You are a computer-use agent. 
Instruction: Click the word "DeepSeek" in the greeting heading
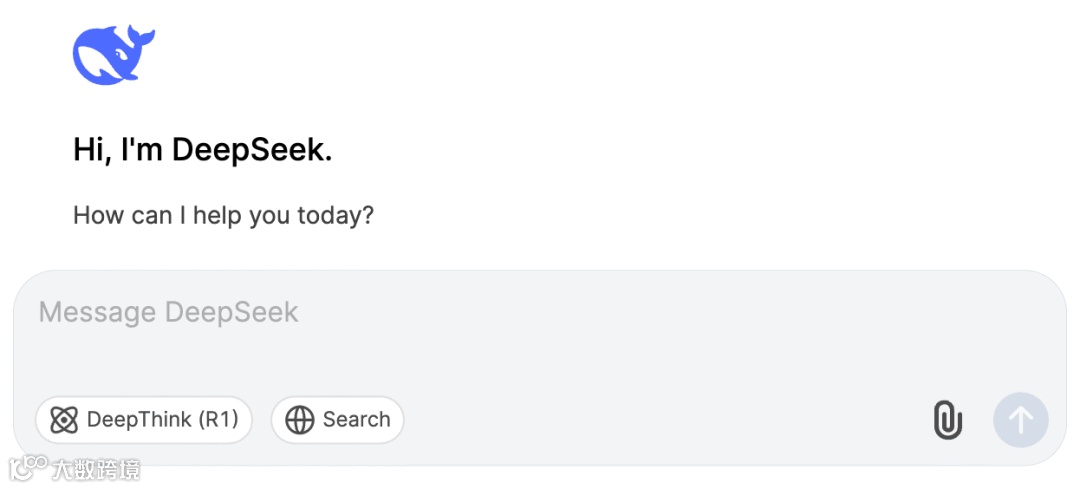(250, 151)
